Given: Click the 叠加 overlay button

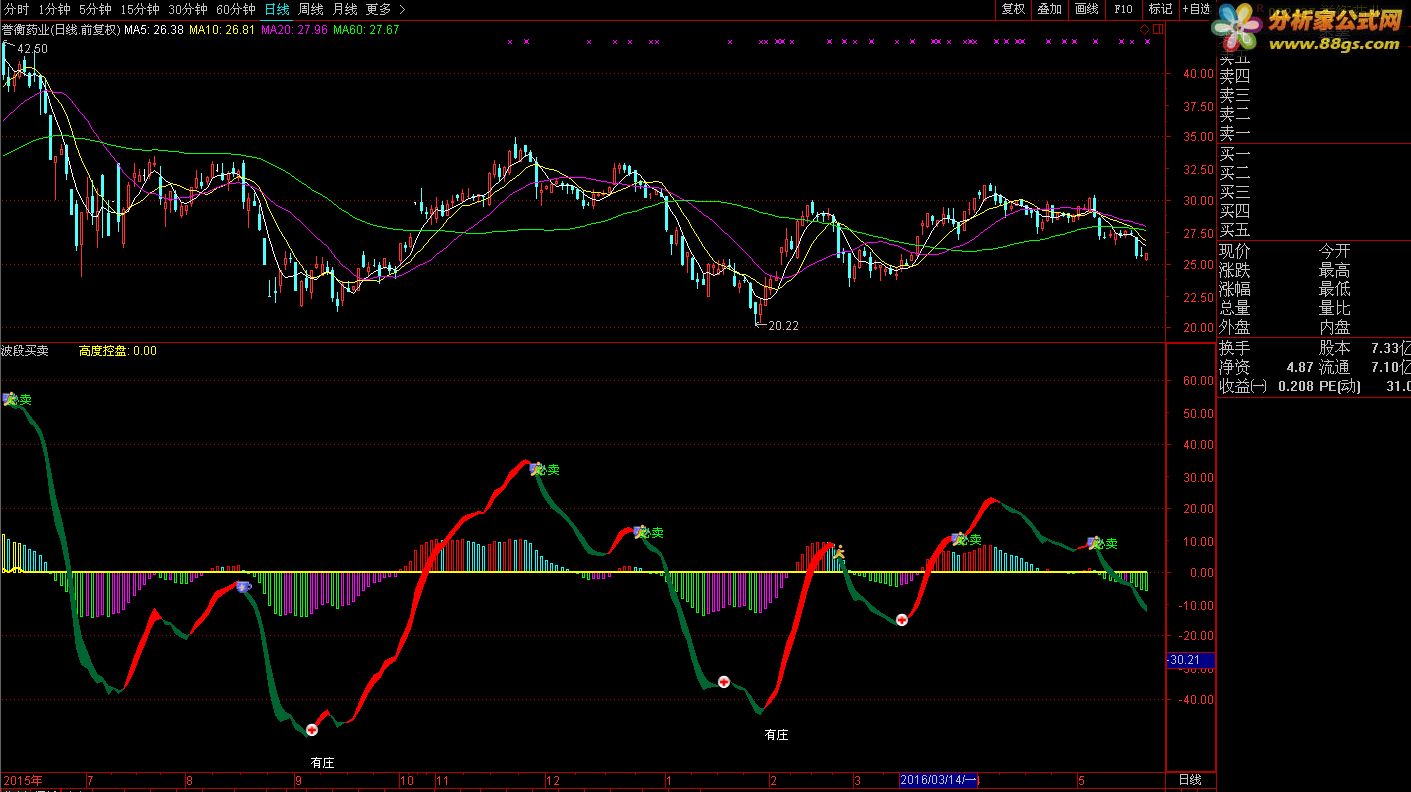Looking at the screenshot, I should (1049, 9).
